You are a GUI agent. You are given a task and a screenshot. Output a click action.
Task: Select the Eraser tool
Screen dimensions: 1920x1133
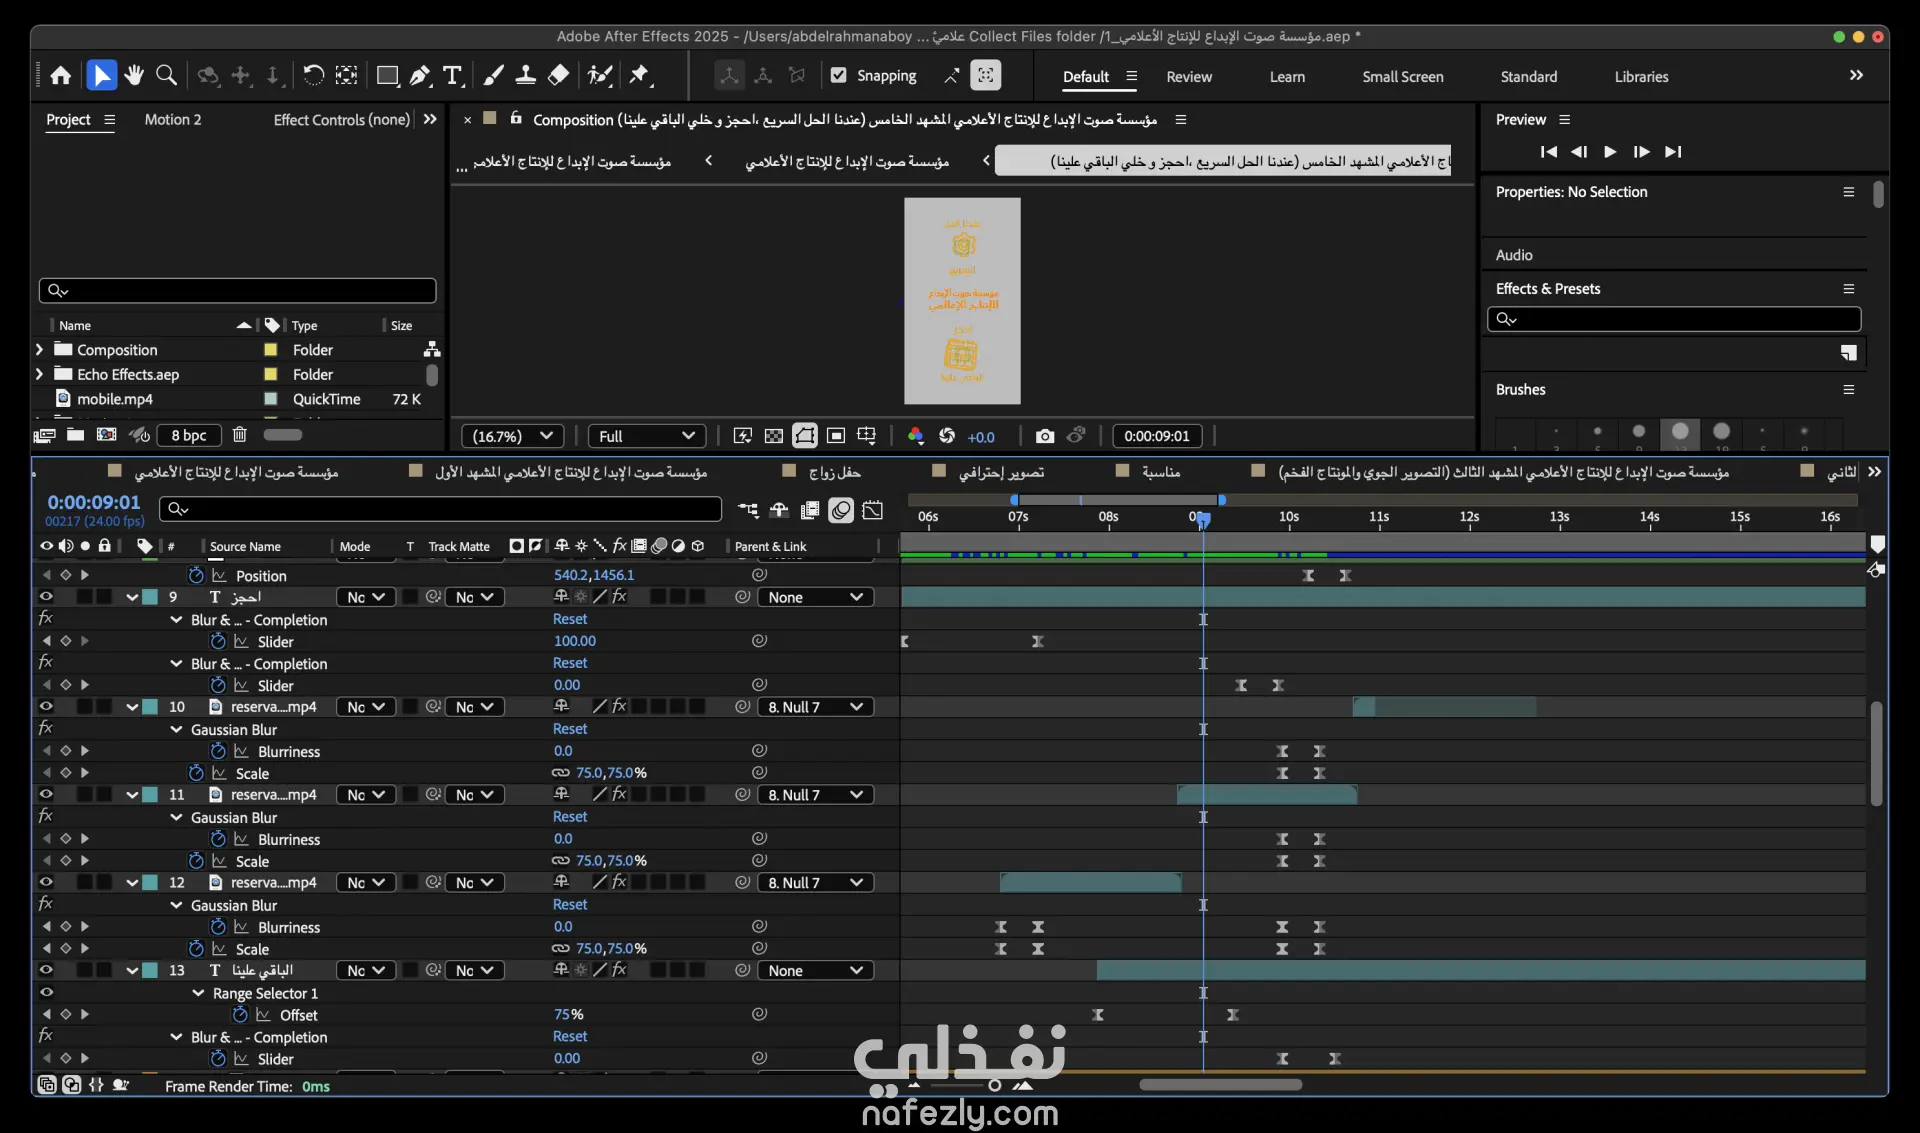559,76
